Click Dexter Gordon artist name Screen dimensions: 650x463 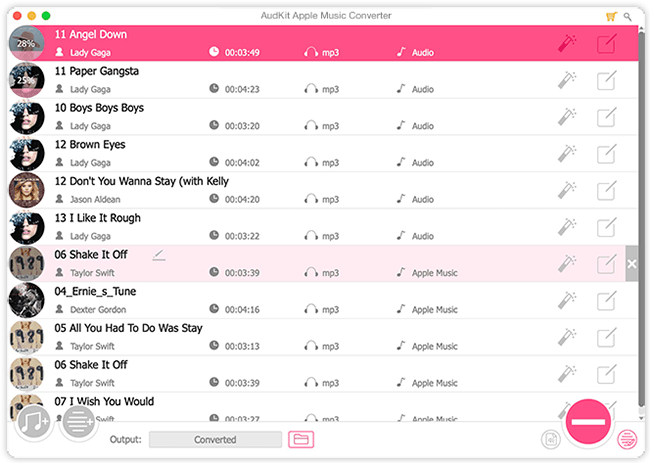point(98,310)
